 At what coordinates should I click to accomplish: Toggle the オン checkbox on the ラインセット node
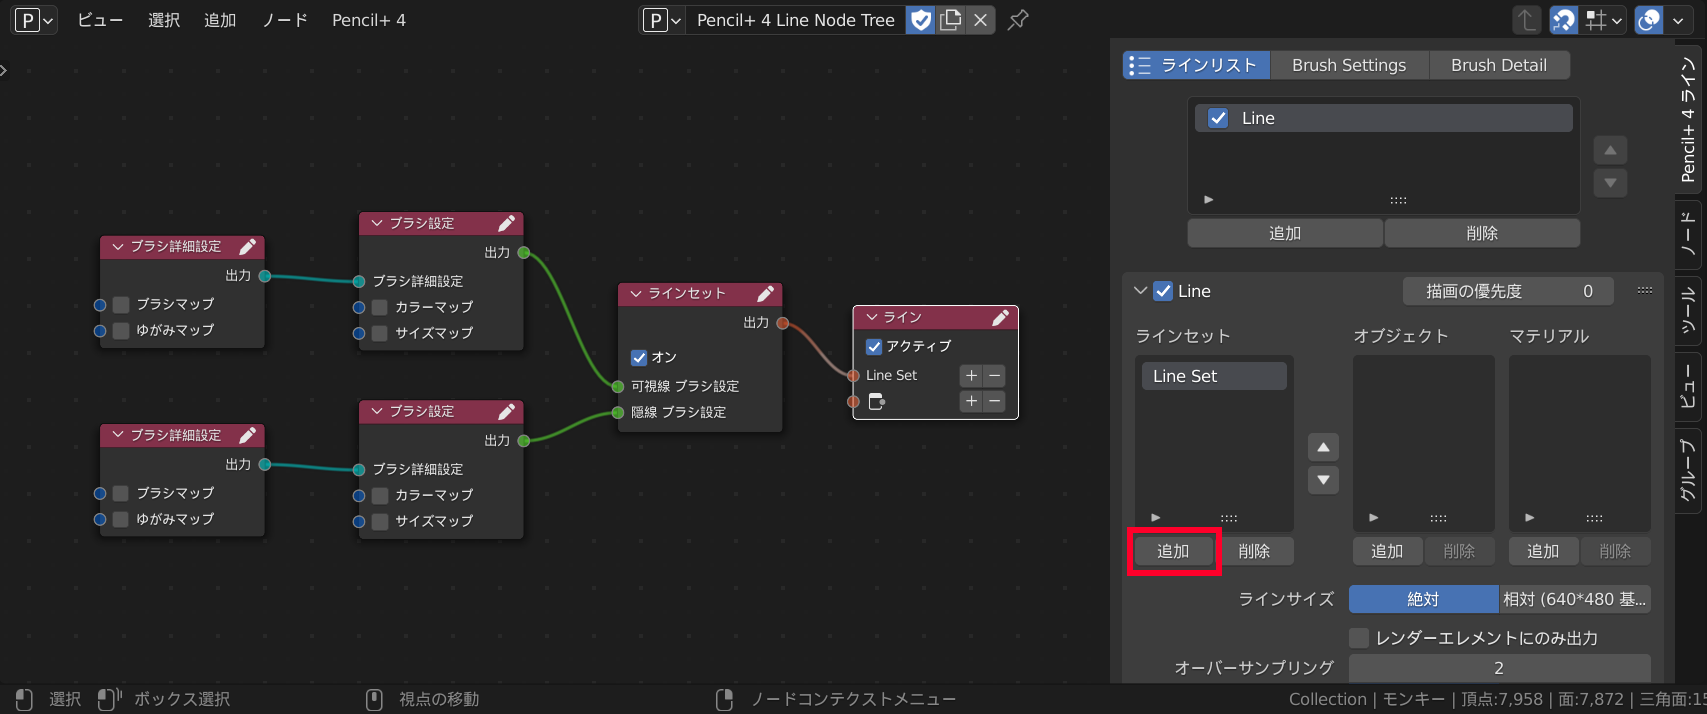pos(639,358)
